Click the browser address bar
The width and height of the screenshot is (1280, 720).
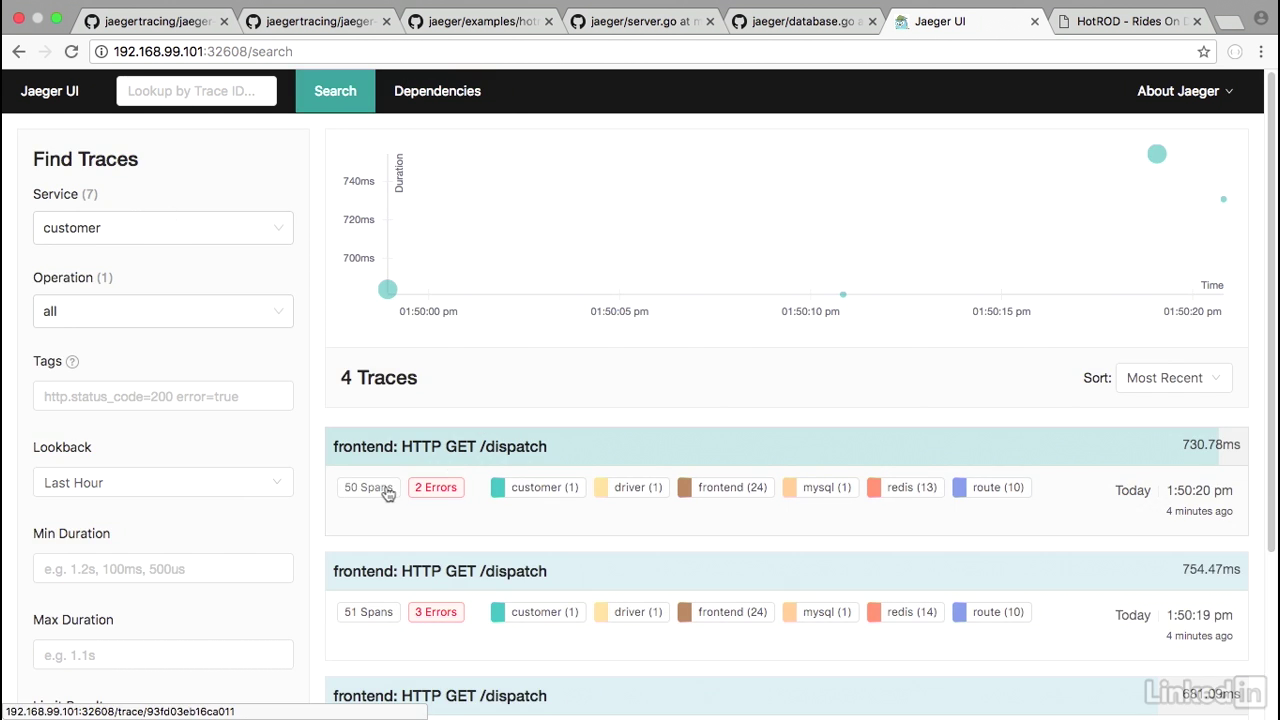click(x=640, y=52)
